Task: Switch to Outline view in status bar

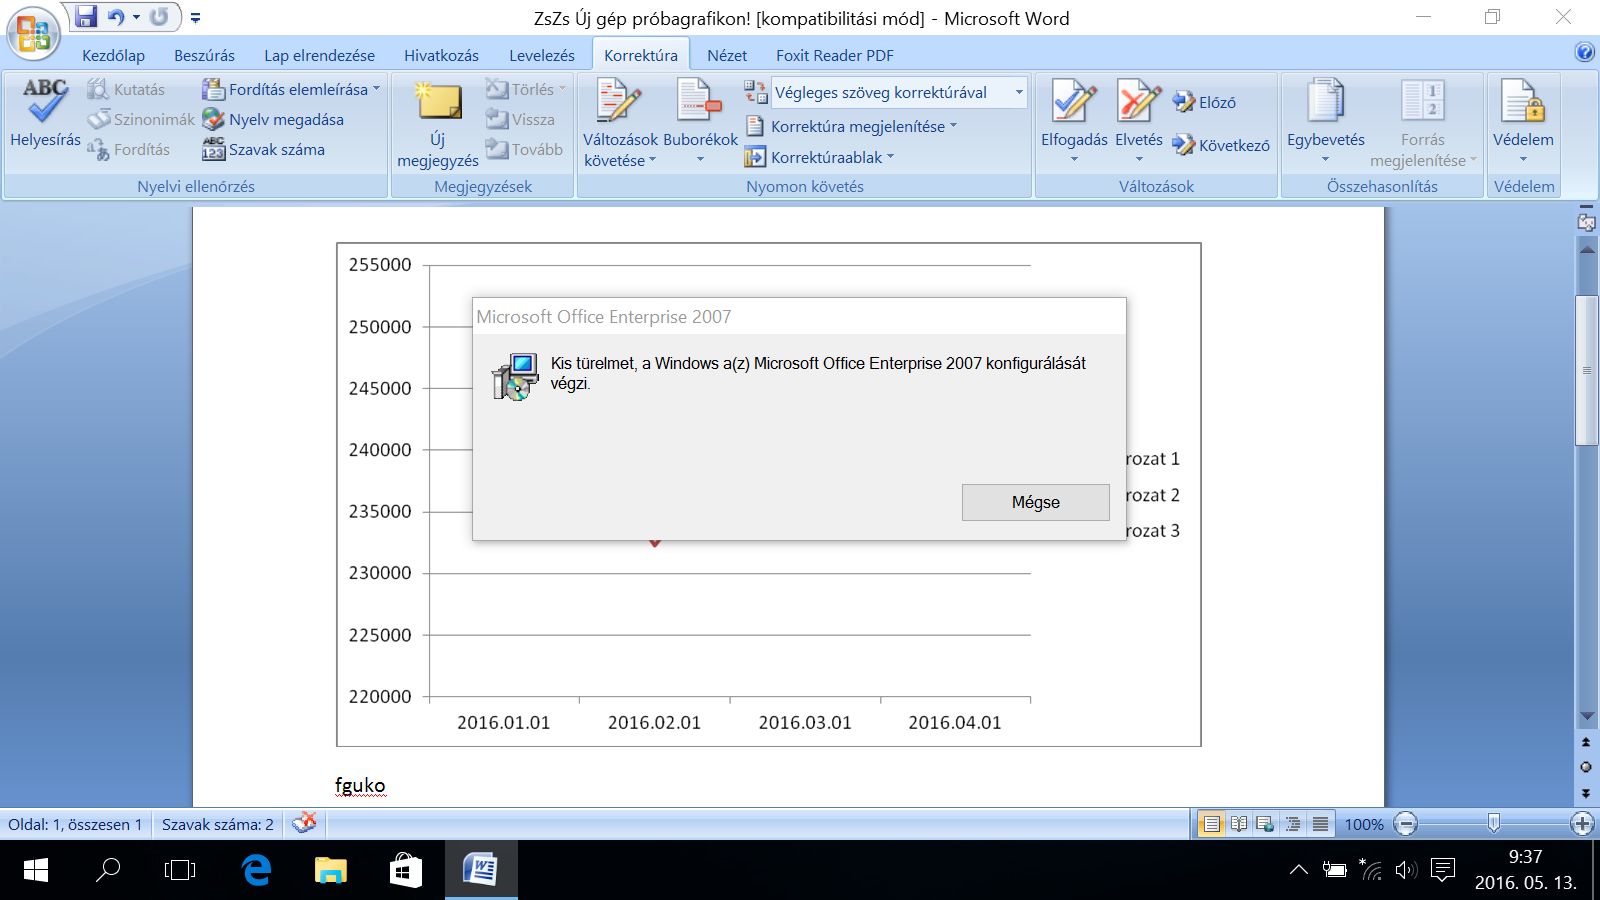Action: (1293, 824)
